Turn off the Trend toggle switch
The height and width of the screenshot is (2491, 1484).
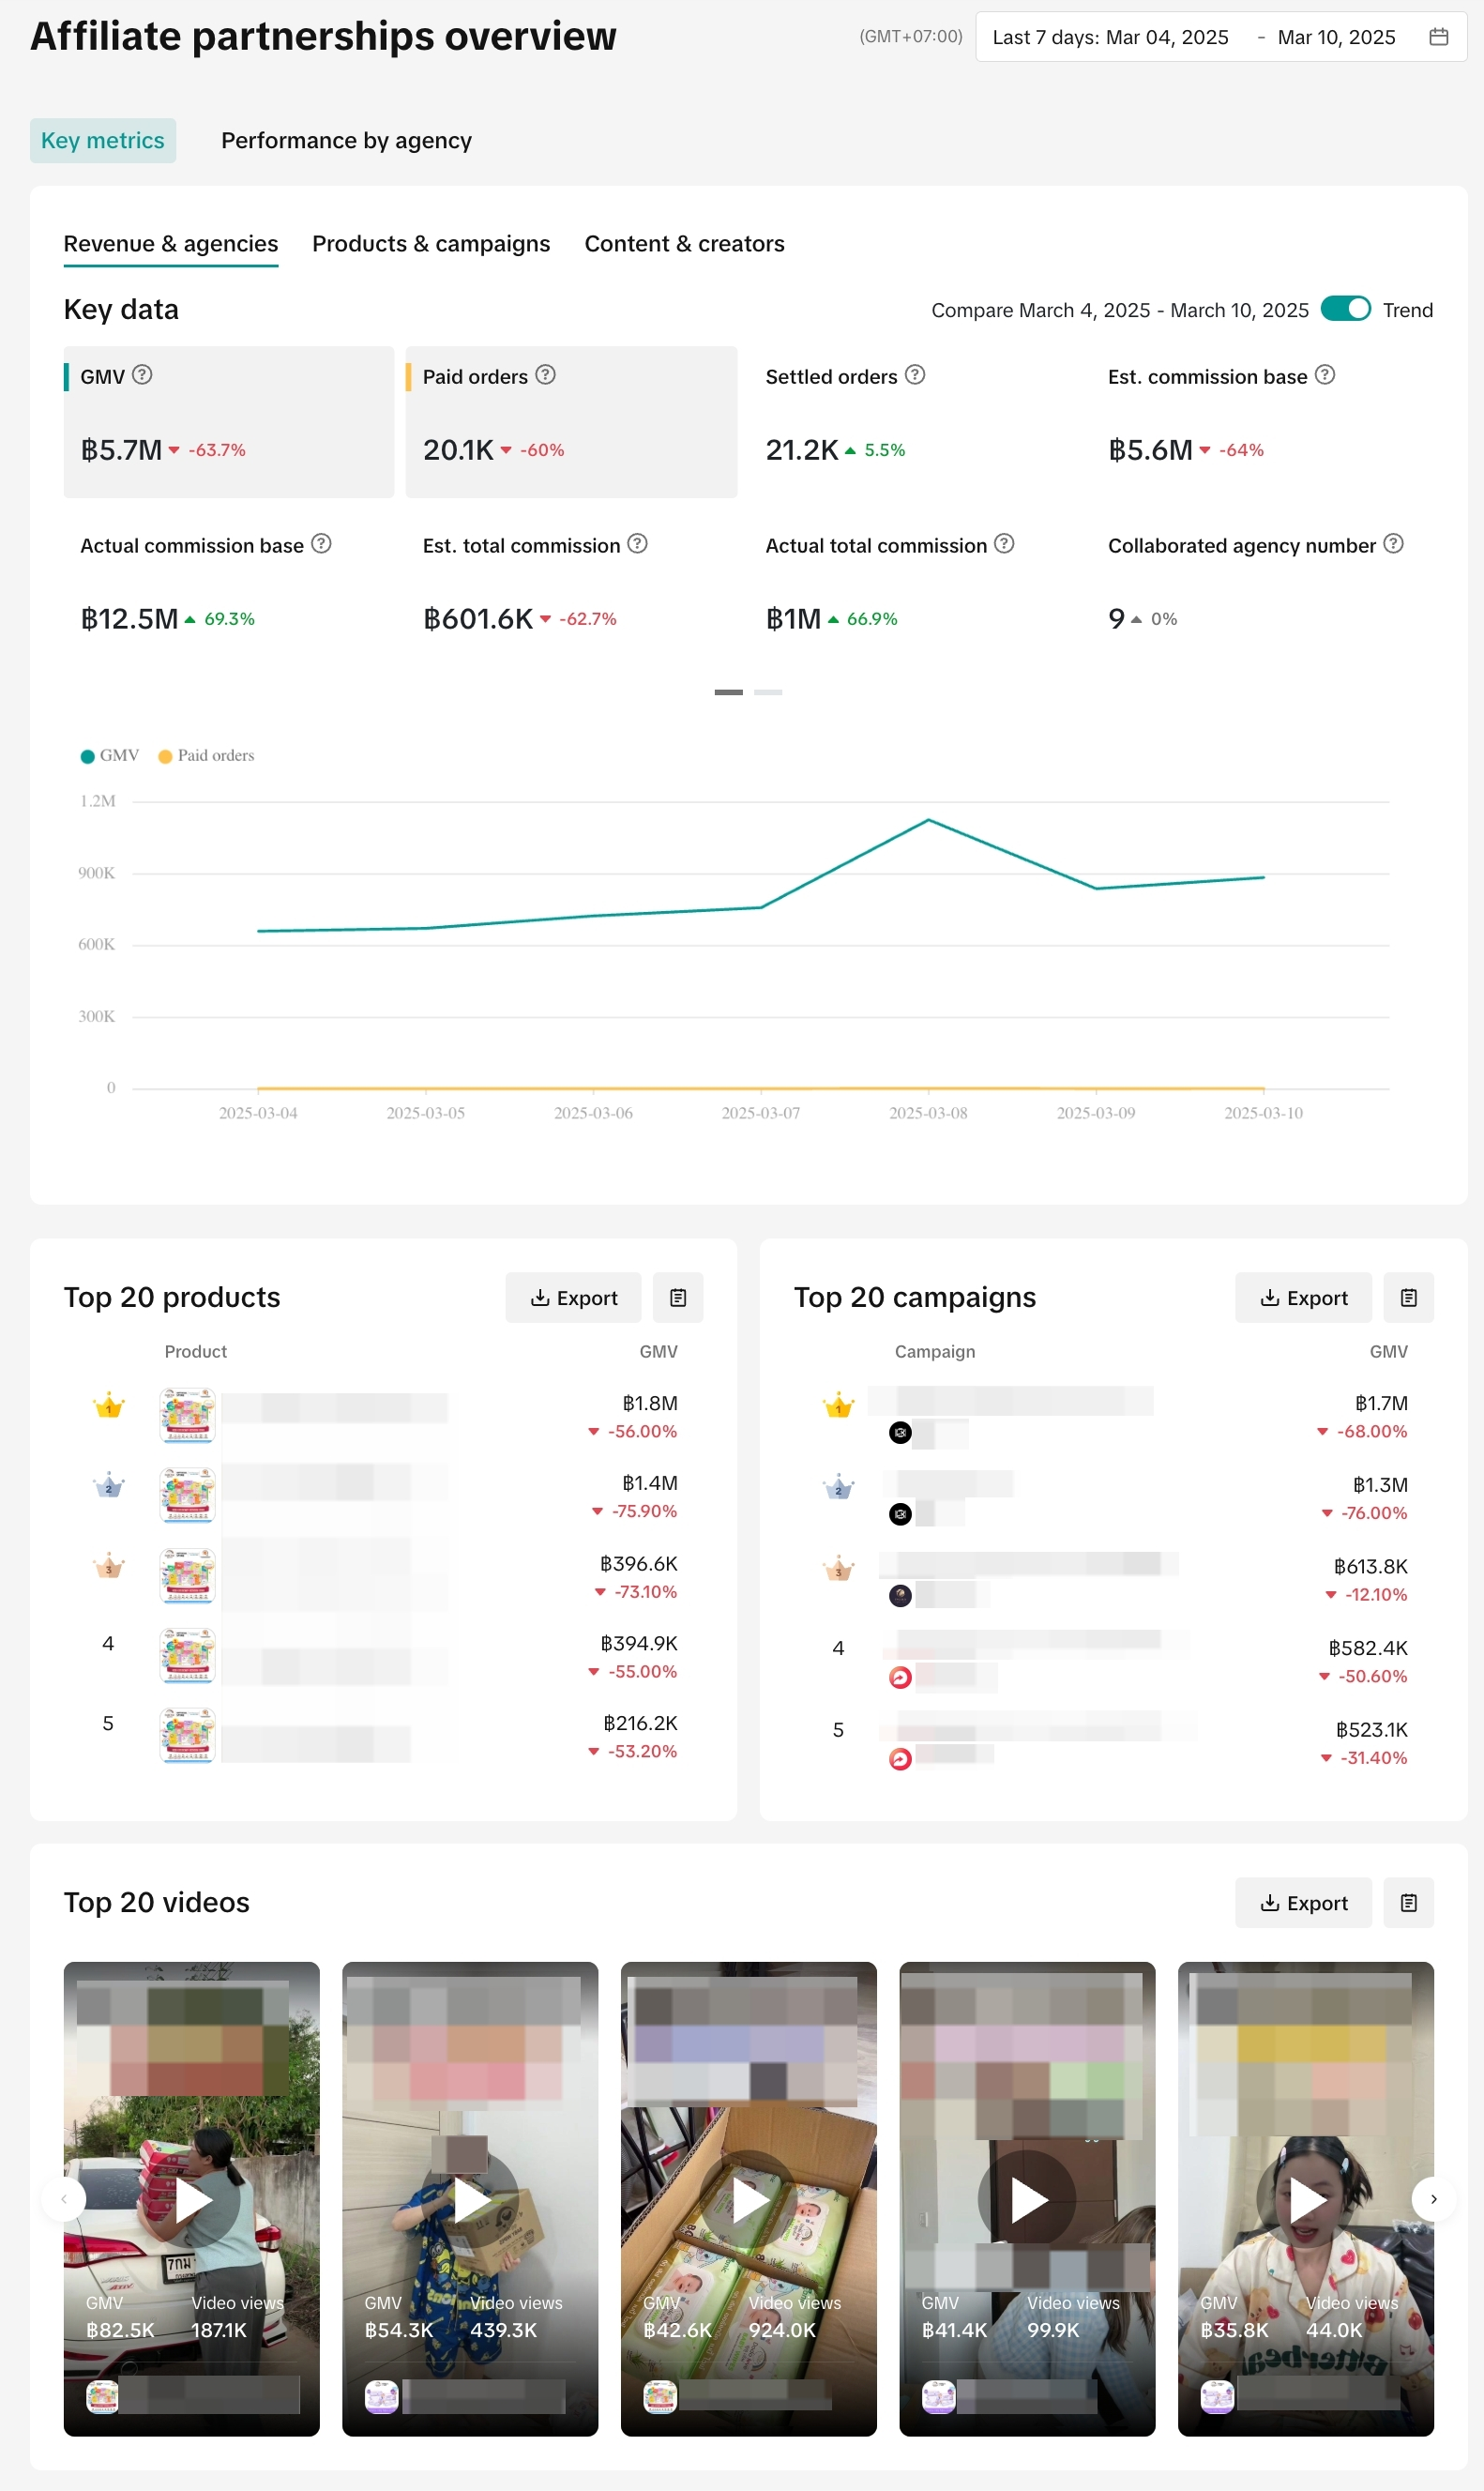pos(1345,309)
